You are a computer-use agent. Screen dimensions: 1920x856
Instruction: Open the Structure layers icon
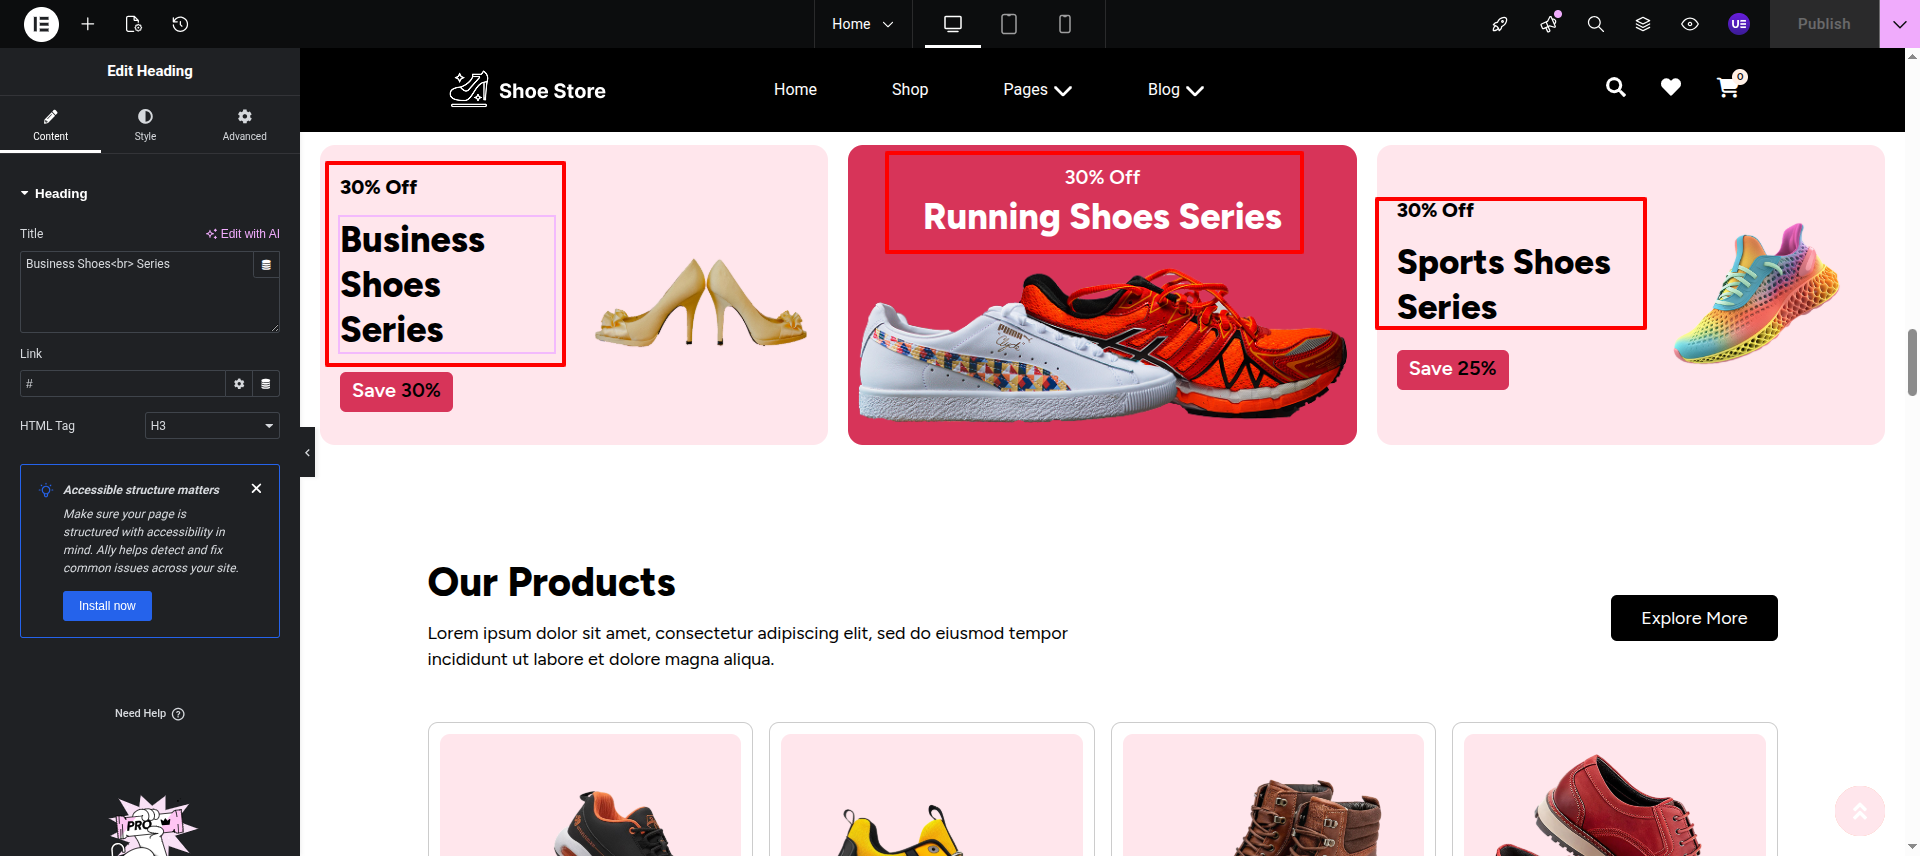pyautogui.click(x=1642, y=24)
